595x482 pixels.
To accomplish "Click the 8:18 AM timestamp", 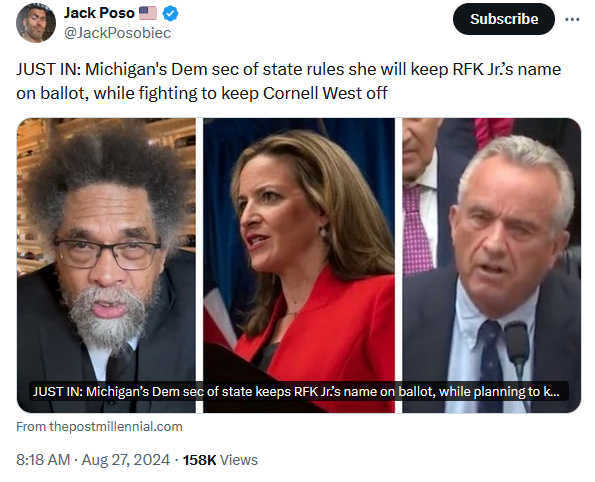I will click(x=43, y=460).
